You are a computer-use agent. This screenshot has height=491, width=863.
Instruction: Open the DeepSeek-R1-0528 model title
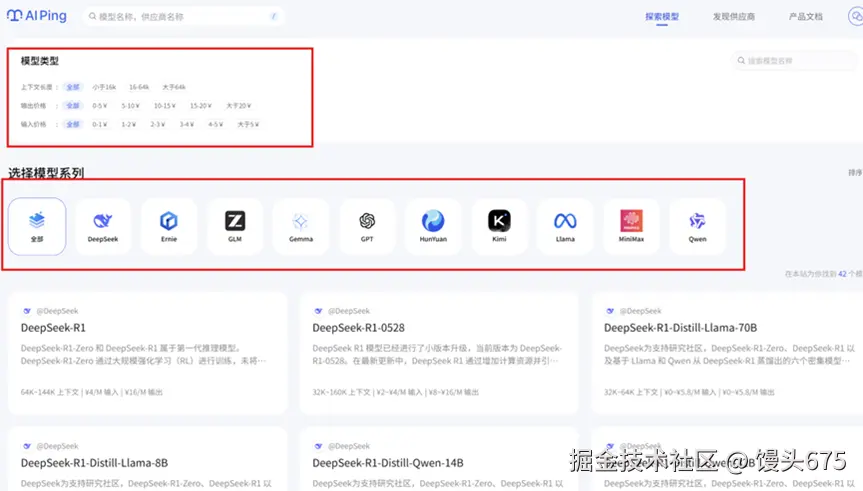(358, 328)
